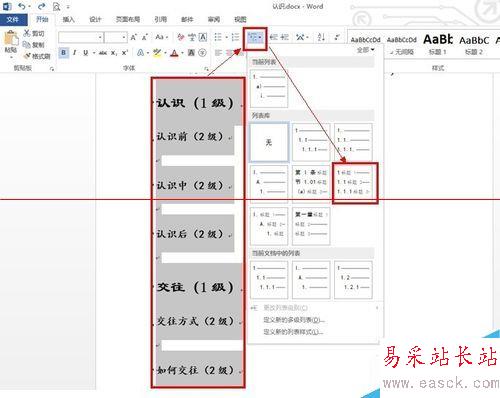Click the strikethrough abc icon
This screenshot has height=398, width=500.
(103, 53)
